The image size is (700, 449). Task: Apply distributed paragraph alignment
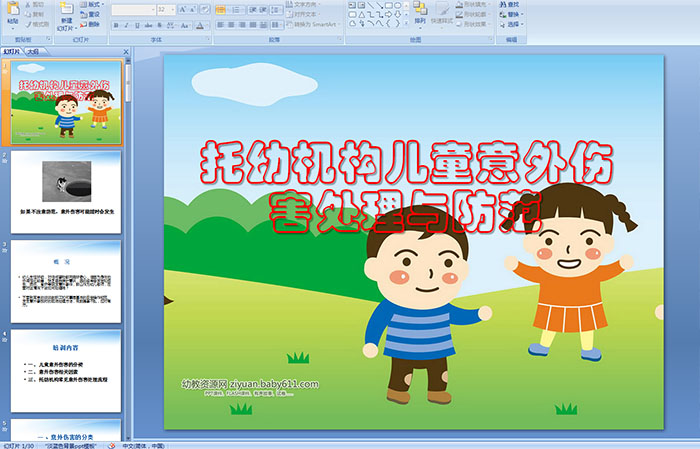point(263,25)
